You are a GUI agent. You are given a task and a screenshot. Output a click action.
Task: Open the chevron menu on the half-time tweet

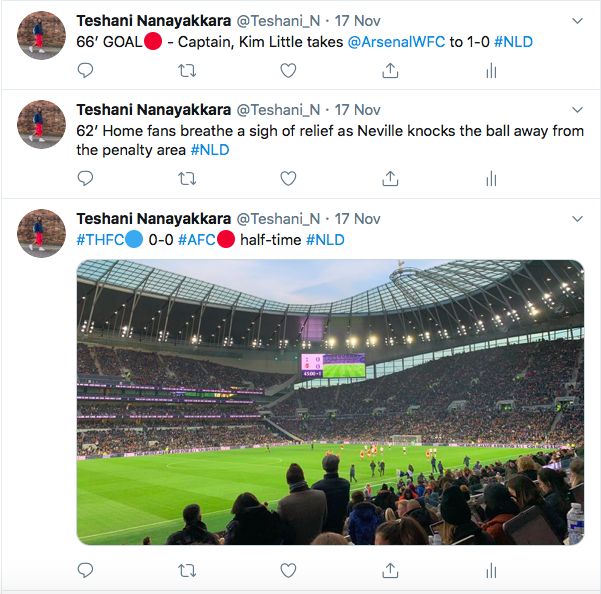(576, 218)
